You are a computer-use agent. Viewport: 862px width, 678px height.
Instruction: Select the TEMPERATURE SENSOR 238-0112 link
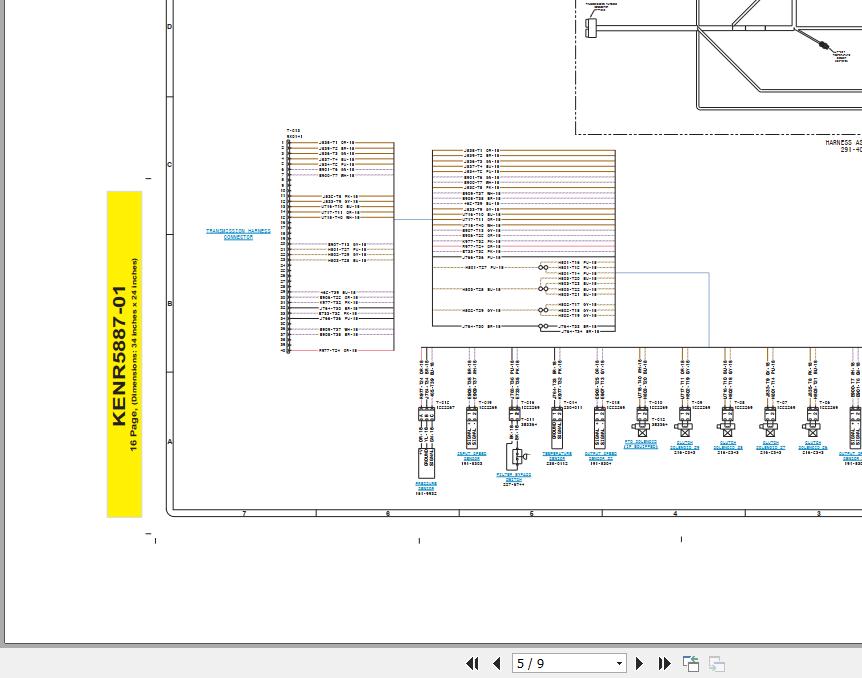(555, 457)
